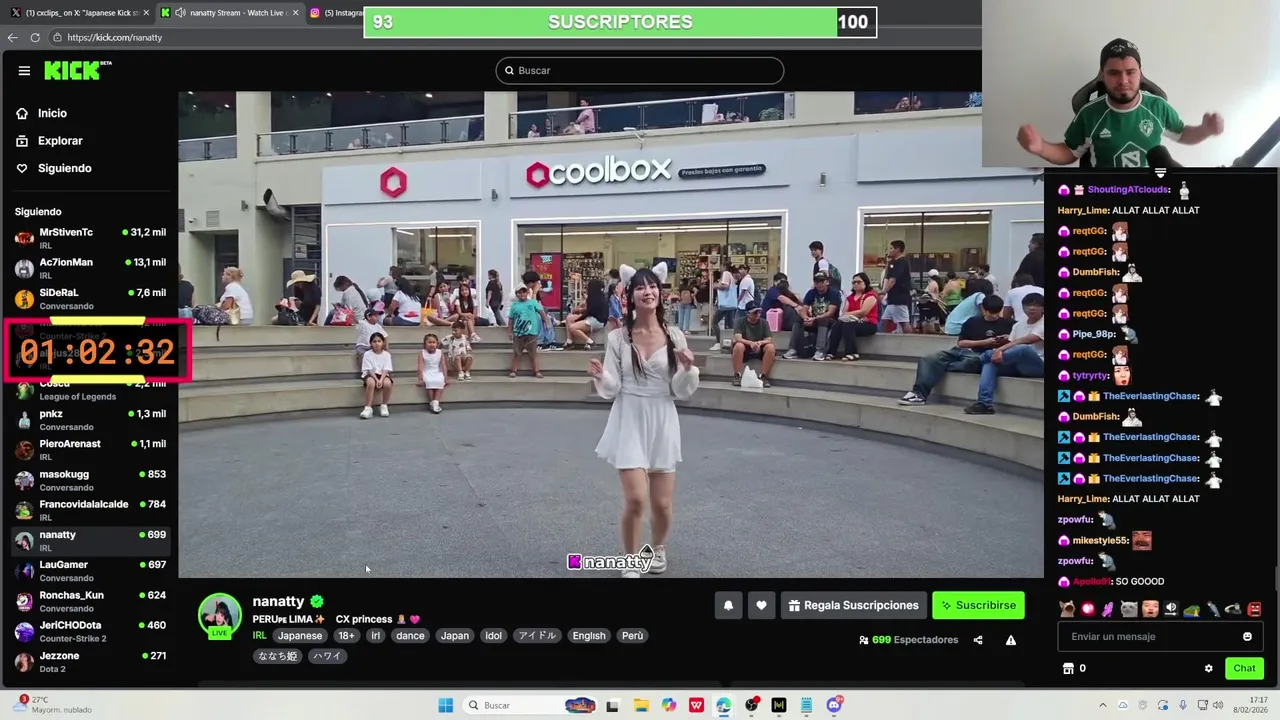Click the Buscar search field
1280x720 pixels.
pyautogui.click(x=639, y=70)
